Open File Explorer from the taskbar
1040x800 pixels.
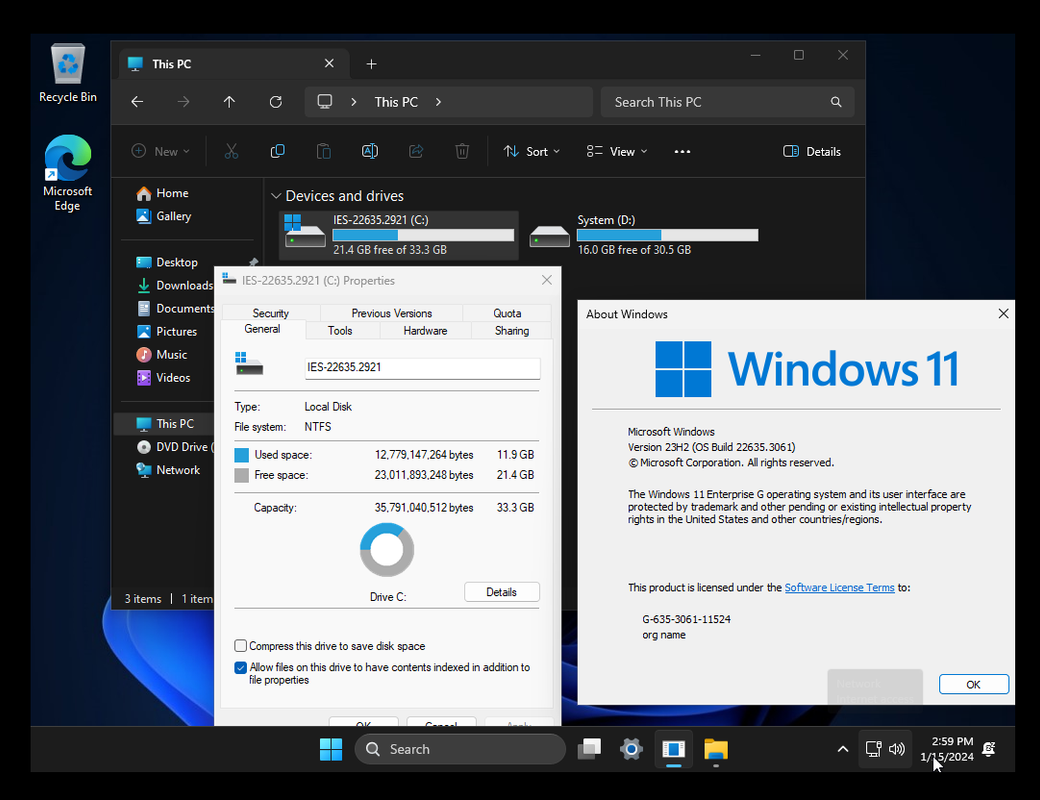[x=716, y=750]
